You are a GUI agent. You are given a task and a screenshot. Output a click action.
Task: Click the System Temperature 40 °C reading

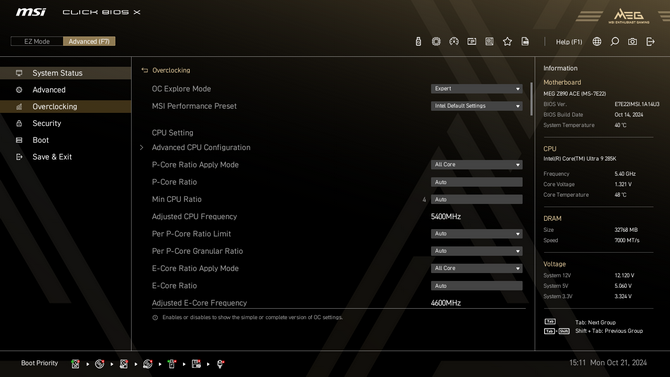[x=620, y=125]
